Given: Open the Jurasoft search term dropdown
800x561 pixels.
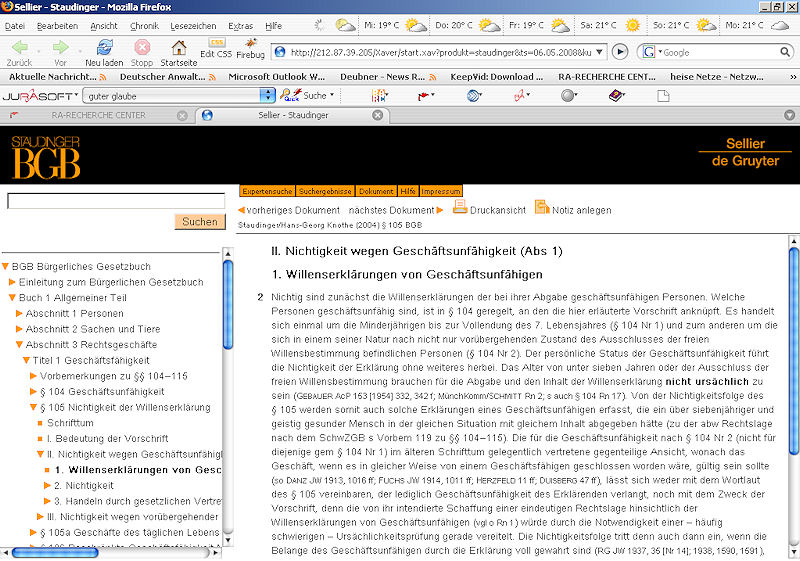Looking at the screenshot, I should pyautogui.click(x=267, y=95).
